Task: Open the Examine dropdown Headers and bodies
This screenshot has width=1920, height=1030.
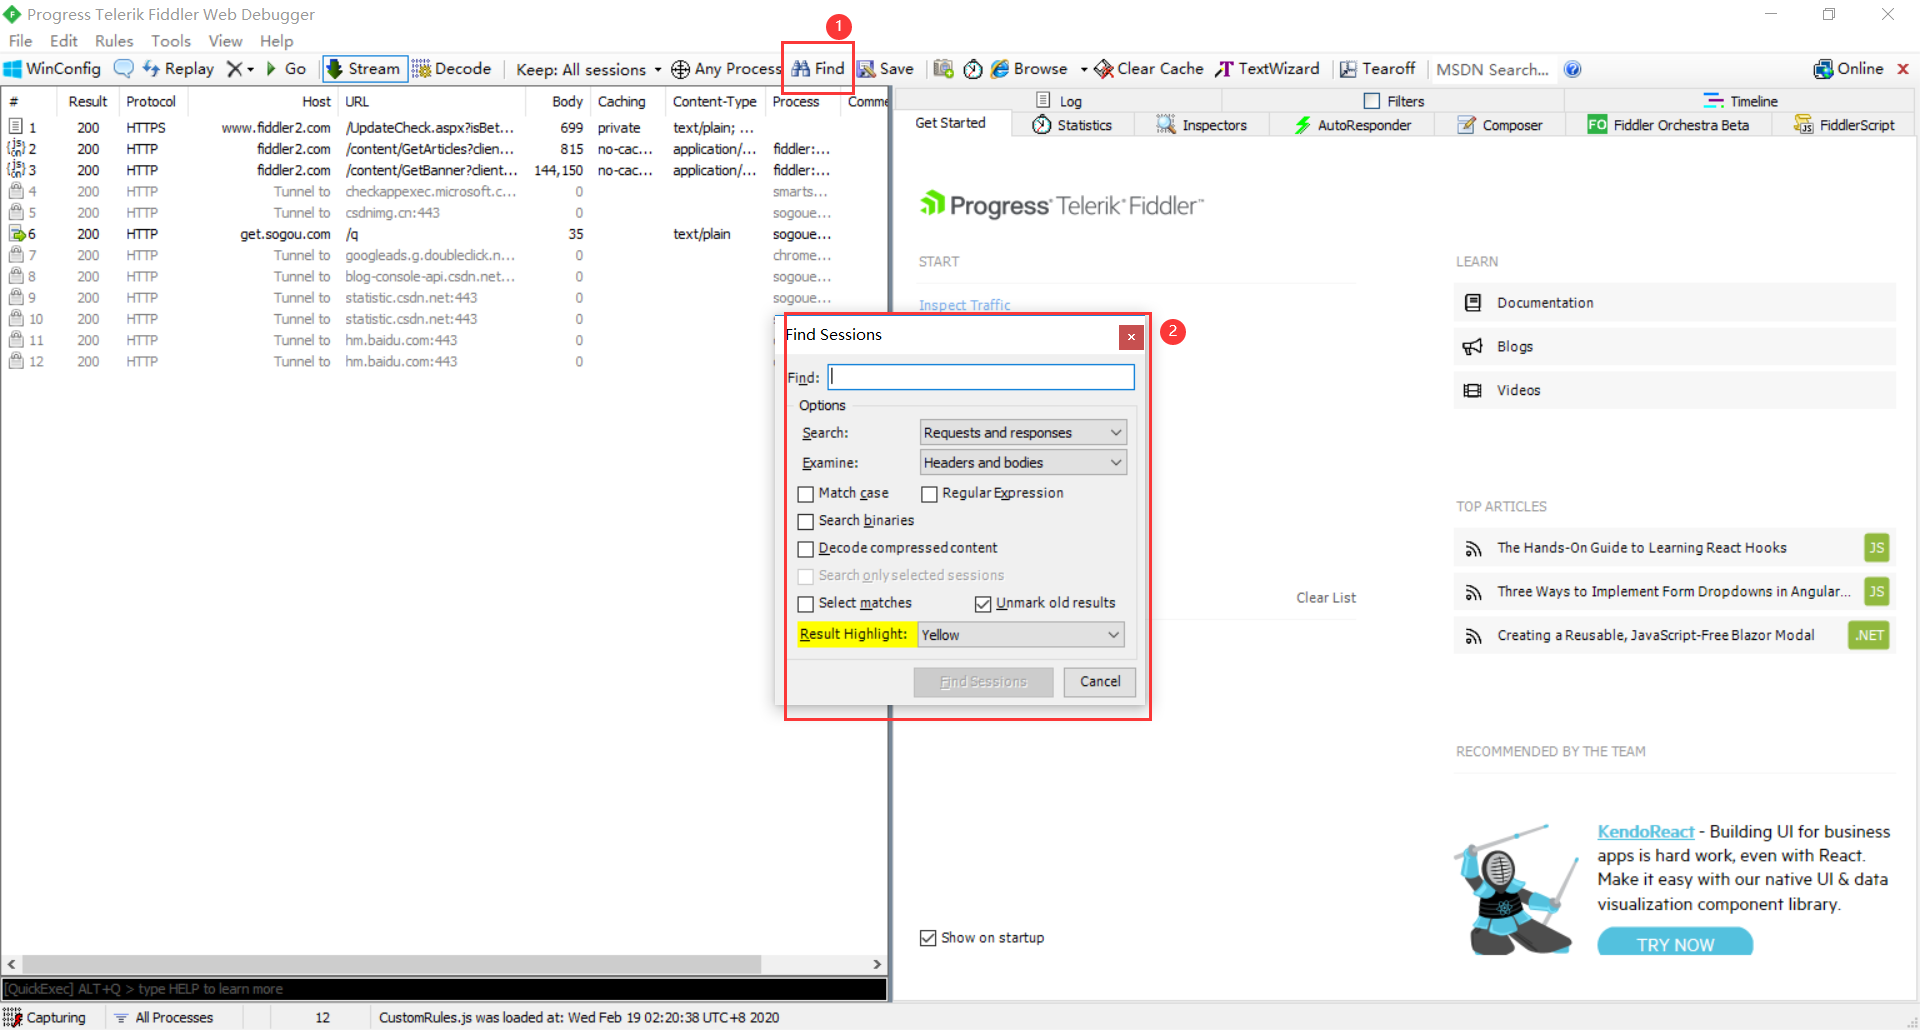Action: click(x=1023, y=462)
